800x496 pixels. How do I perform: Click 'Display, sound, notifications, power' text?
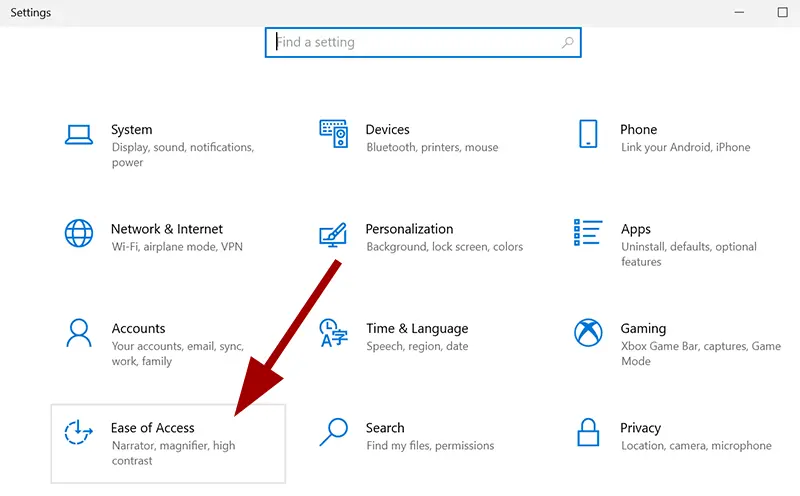pos(183,155)
